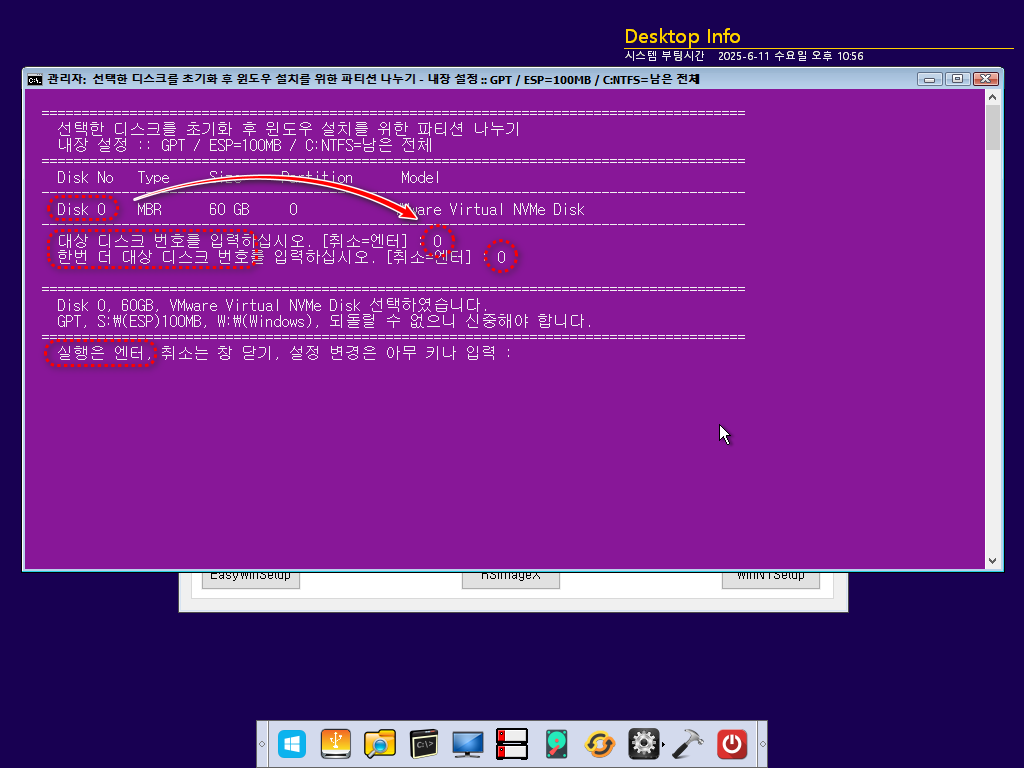Close the partition console window
The image size is (1024, 768).
tap(985, 79)
